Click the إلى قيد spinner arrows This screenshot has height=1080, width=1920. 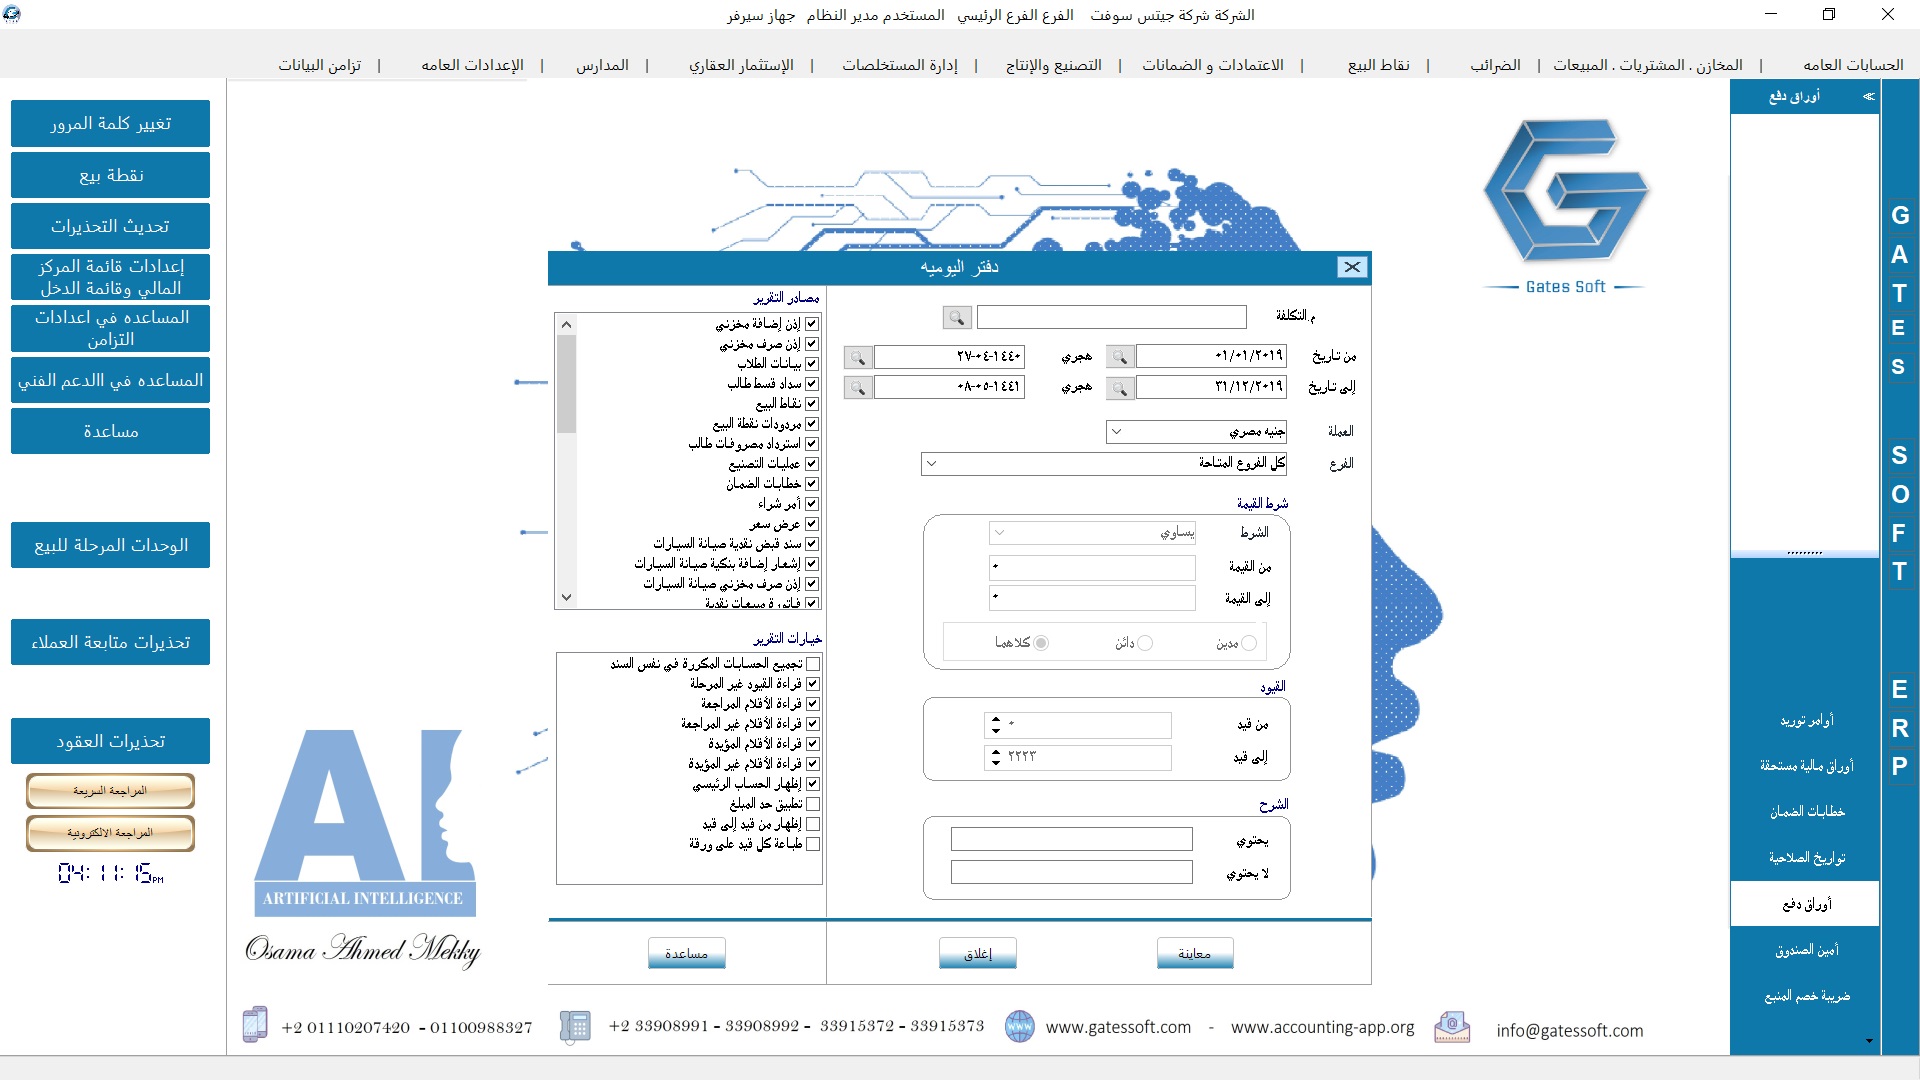pos(995,758)
